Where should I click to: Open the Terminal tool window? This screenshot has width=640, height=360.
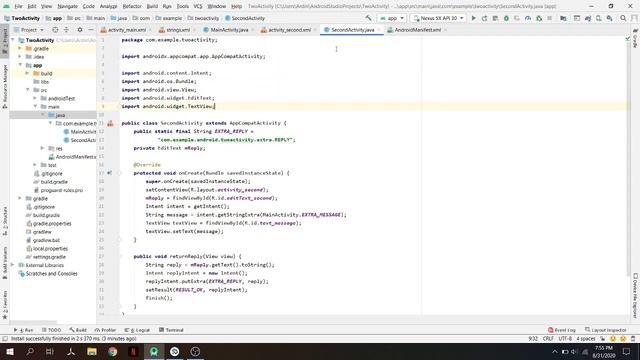click(171, 330)
